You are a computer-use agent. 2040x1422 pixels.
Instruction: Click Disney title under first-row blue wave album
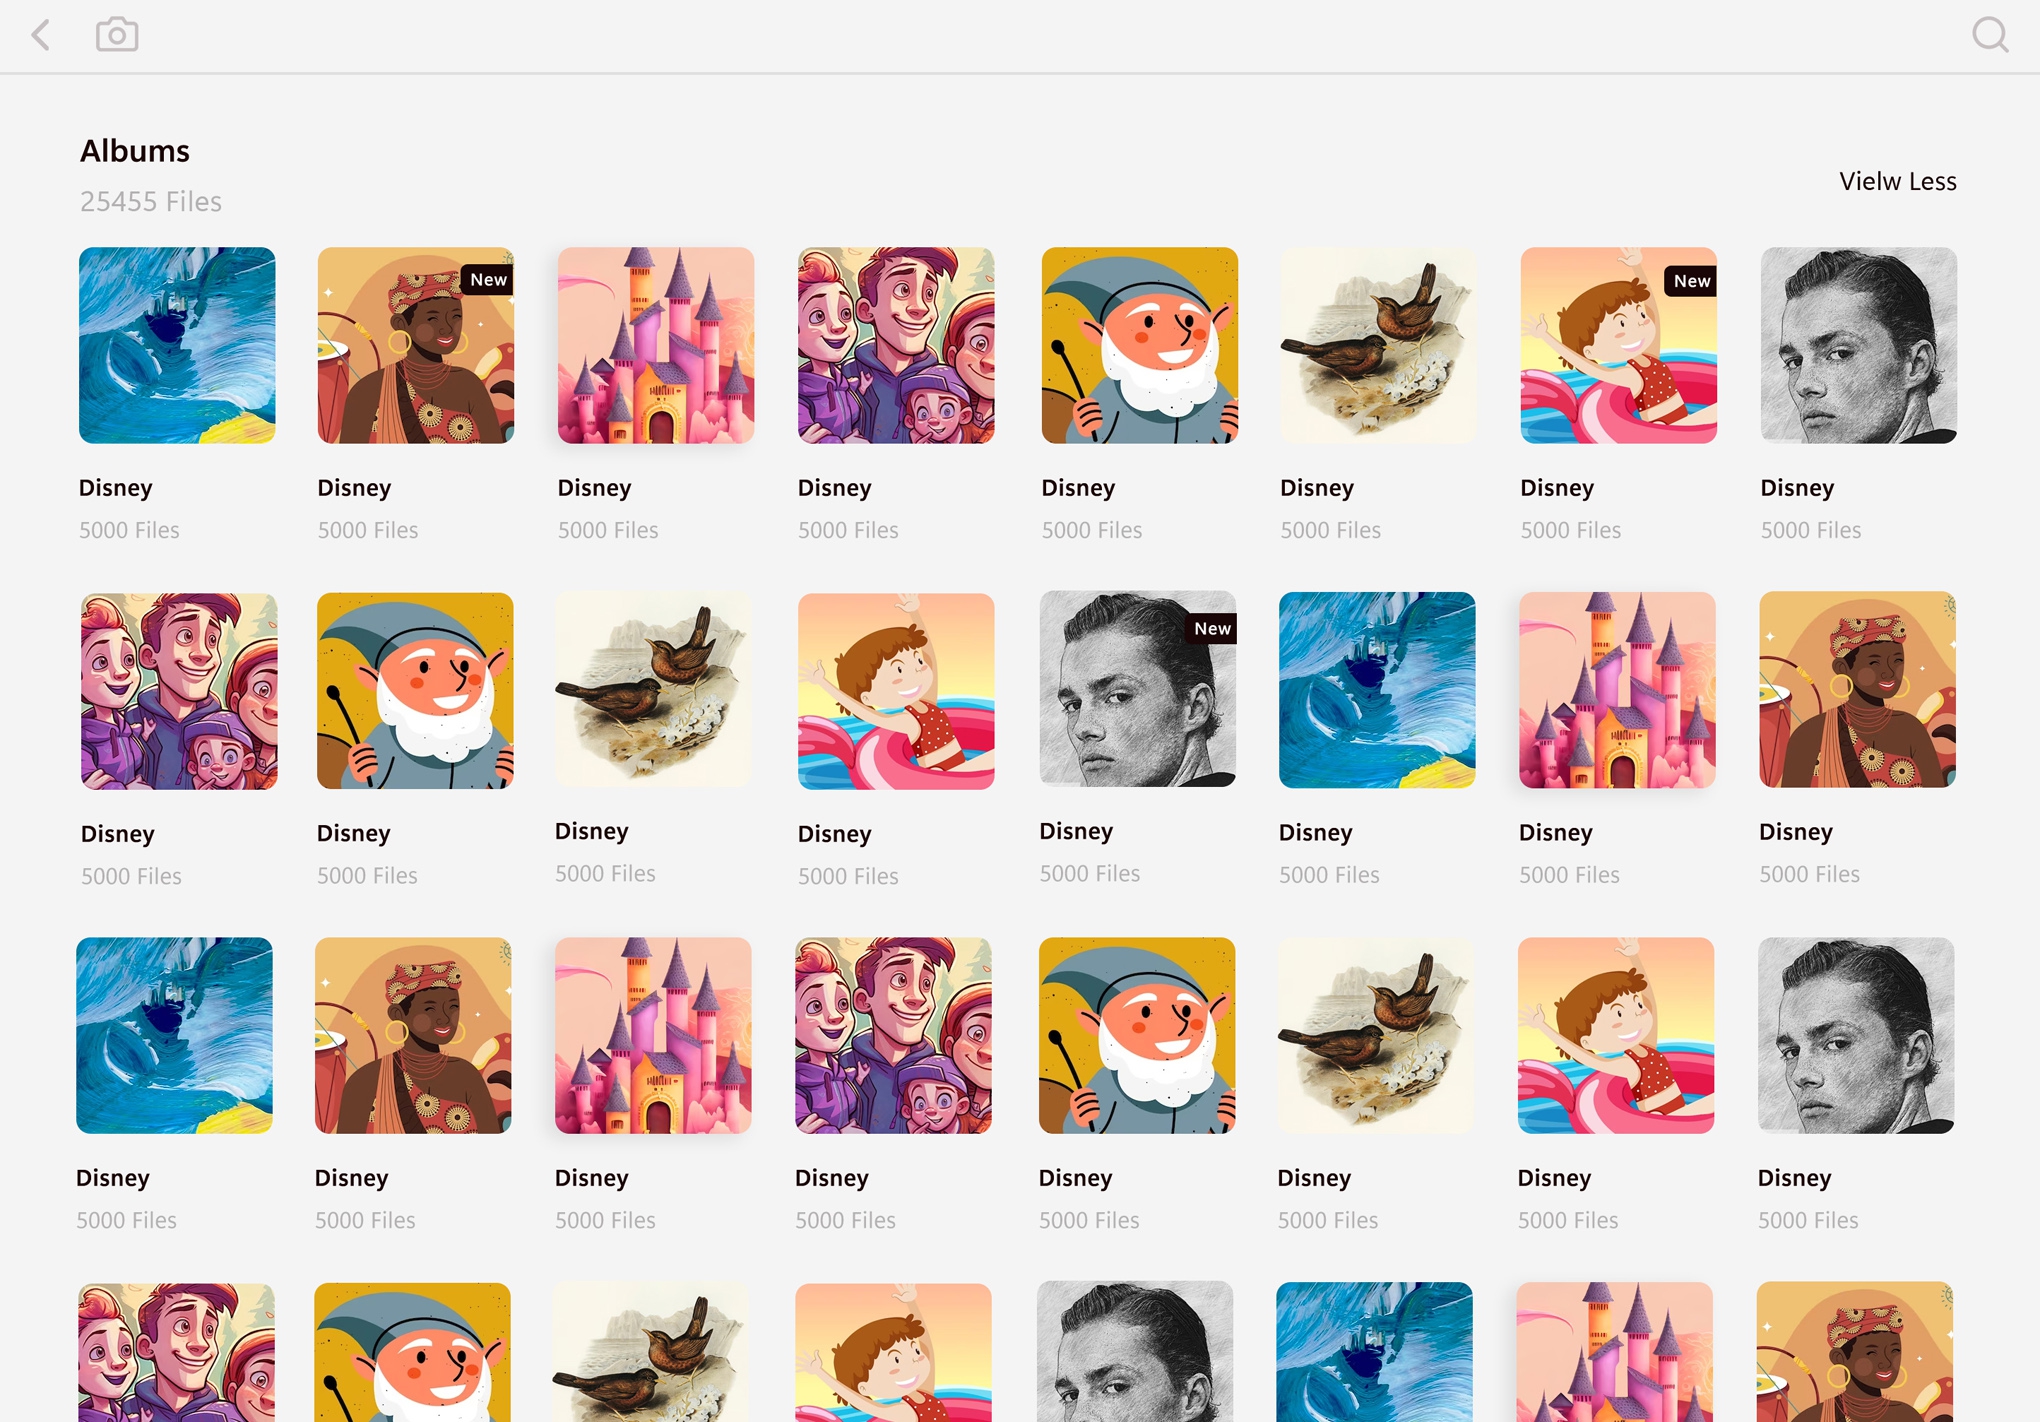pyautogui.click(x=116, y=488)
